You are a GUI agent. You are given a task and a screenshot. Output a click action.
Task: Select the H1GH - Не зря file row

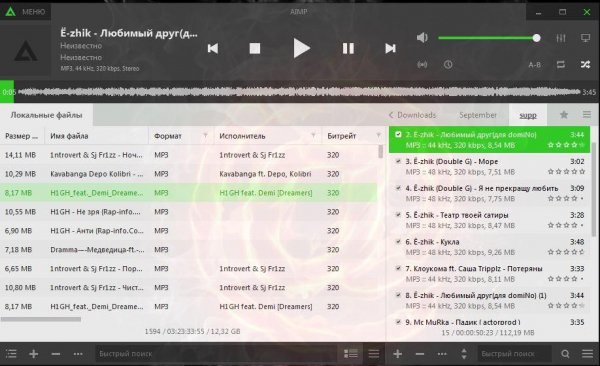pyautogui.click(x=189, y=212)
